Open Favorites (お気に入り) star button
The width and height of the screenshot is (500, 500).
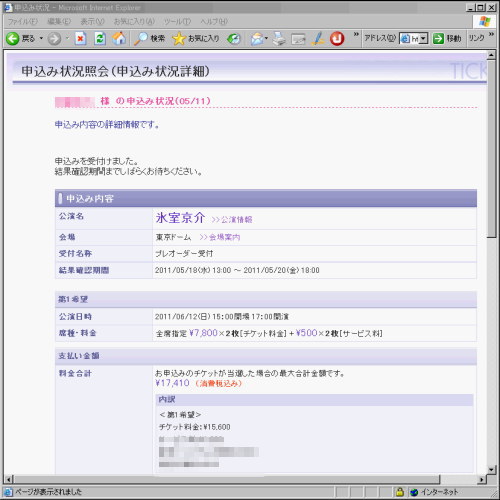(196, 39)
